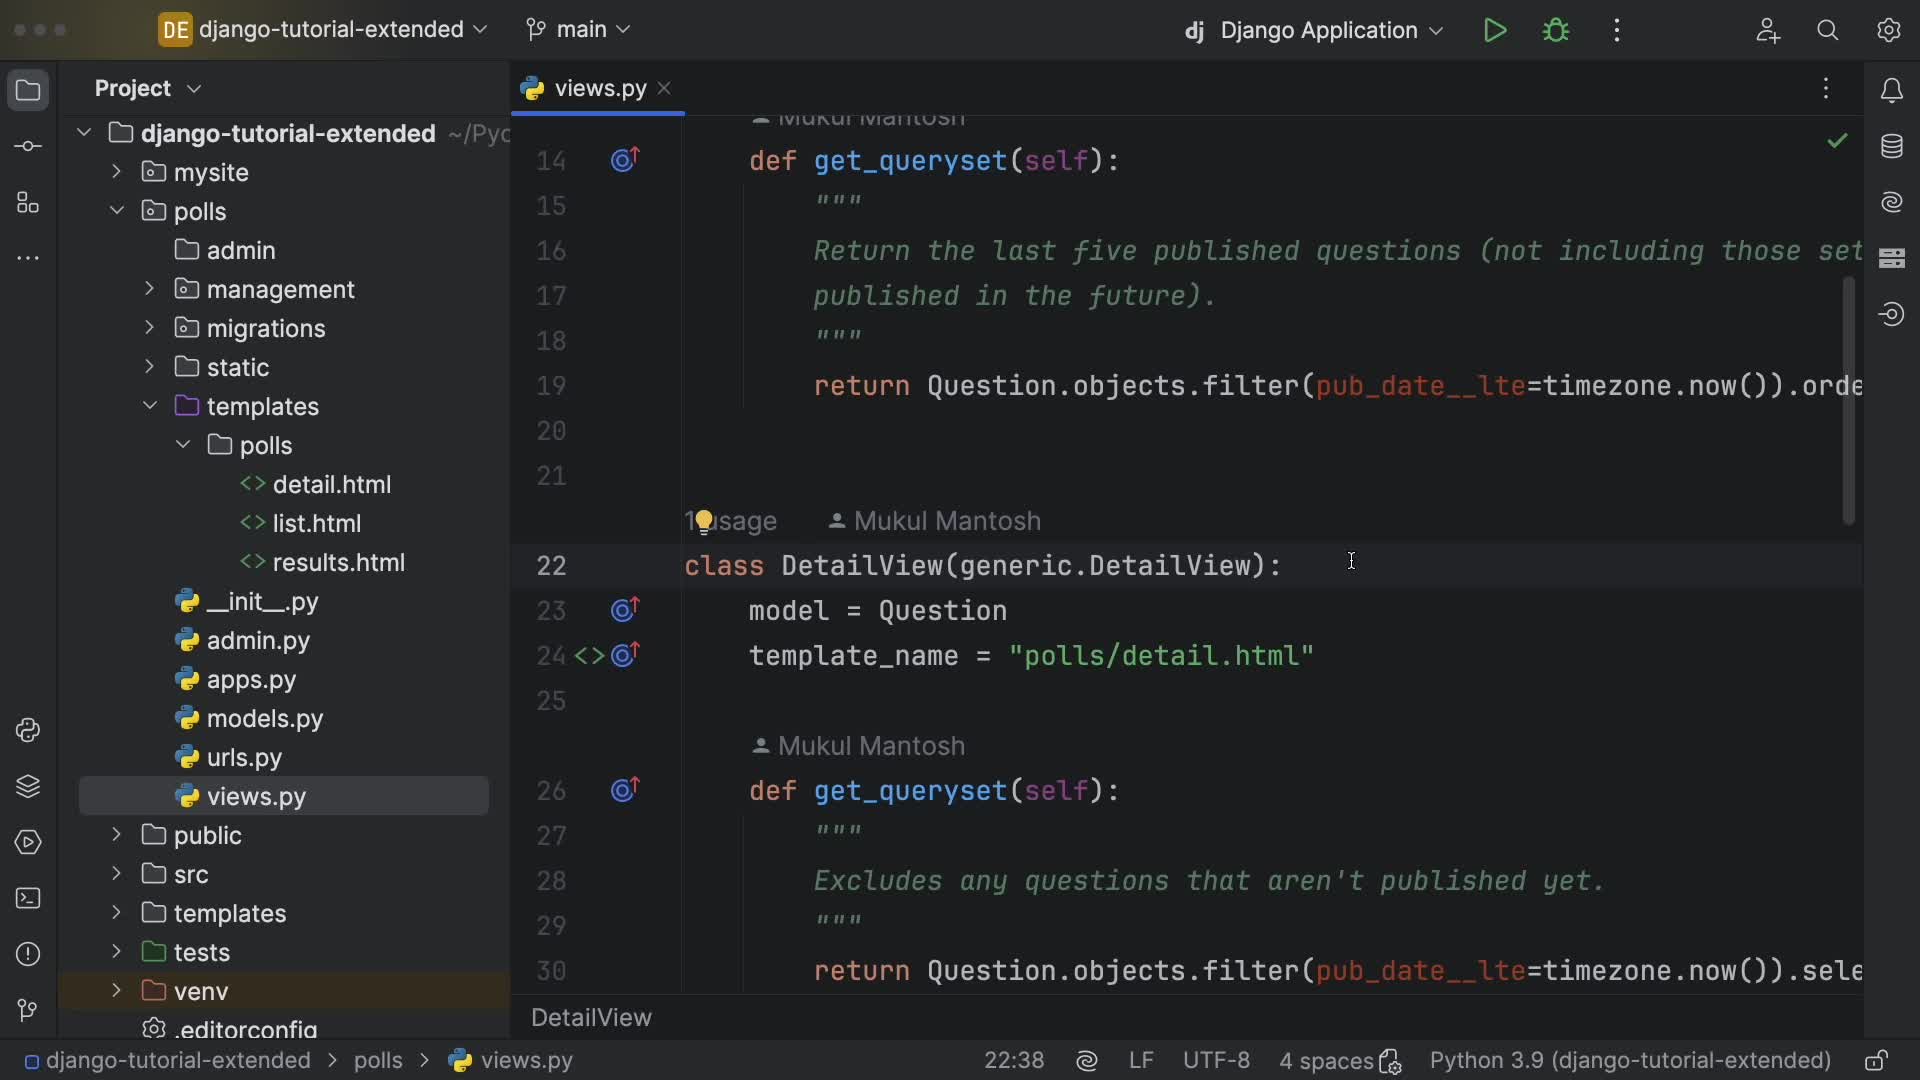The image size is (1920, 1080).
Task: Open the Terminal tool window
Action: pos(28,898)
